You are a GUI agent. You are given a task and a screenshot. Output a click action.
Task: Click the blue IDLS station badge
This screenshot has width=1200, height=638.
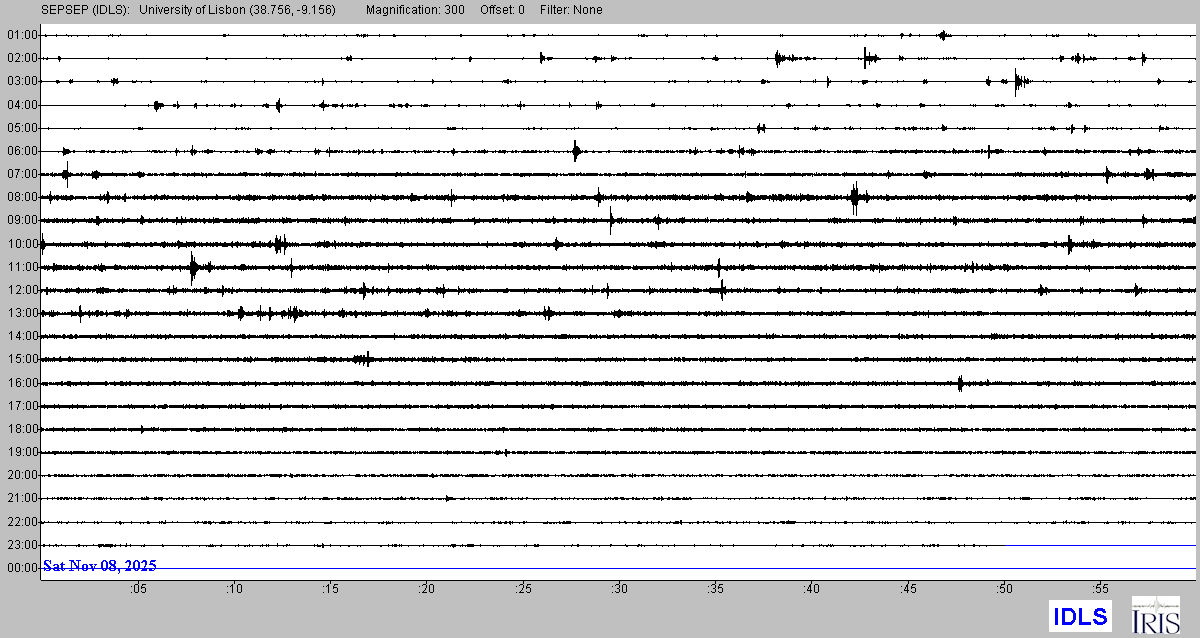1081,615
